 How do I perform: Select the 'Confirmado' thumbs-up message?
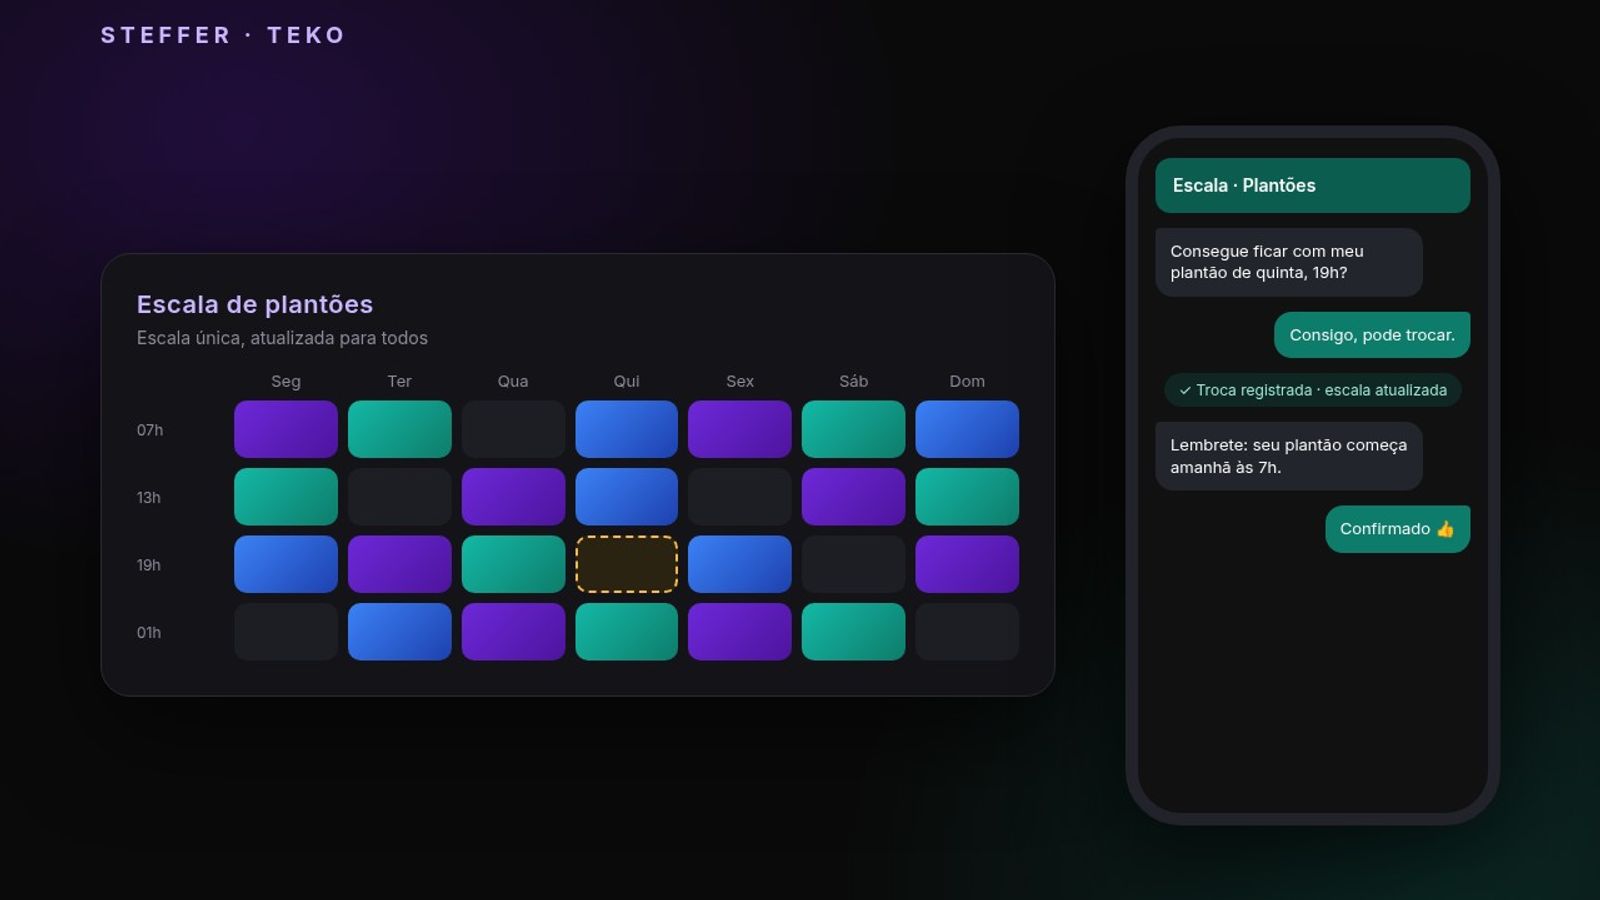pos(1397,529)
